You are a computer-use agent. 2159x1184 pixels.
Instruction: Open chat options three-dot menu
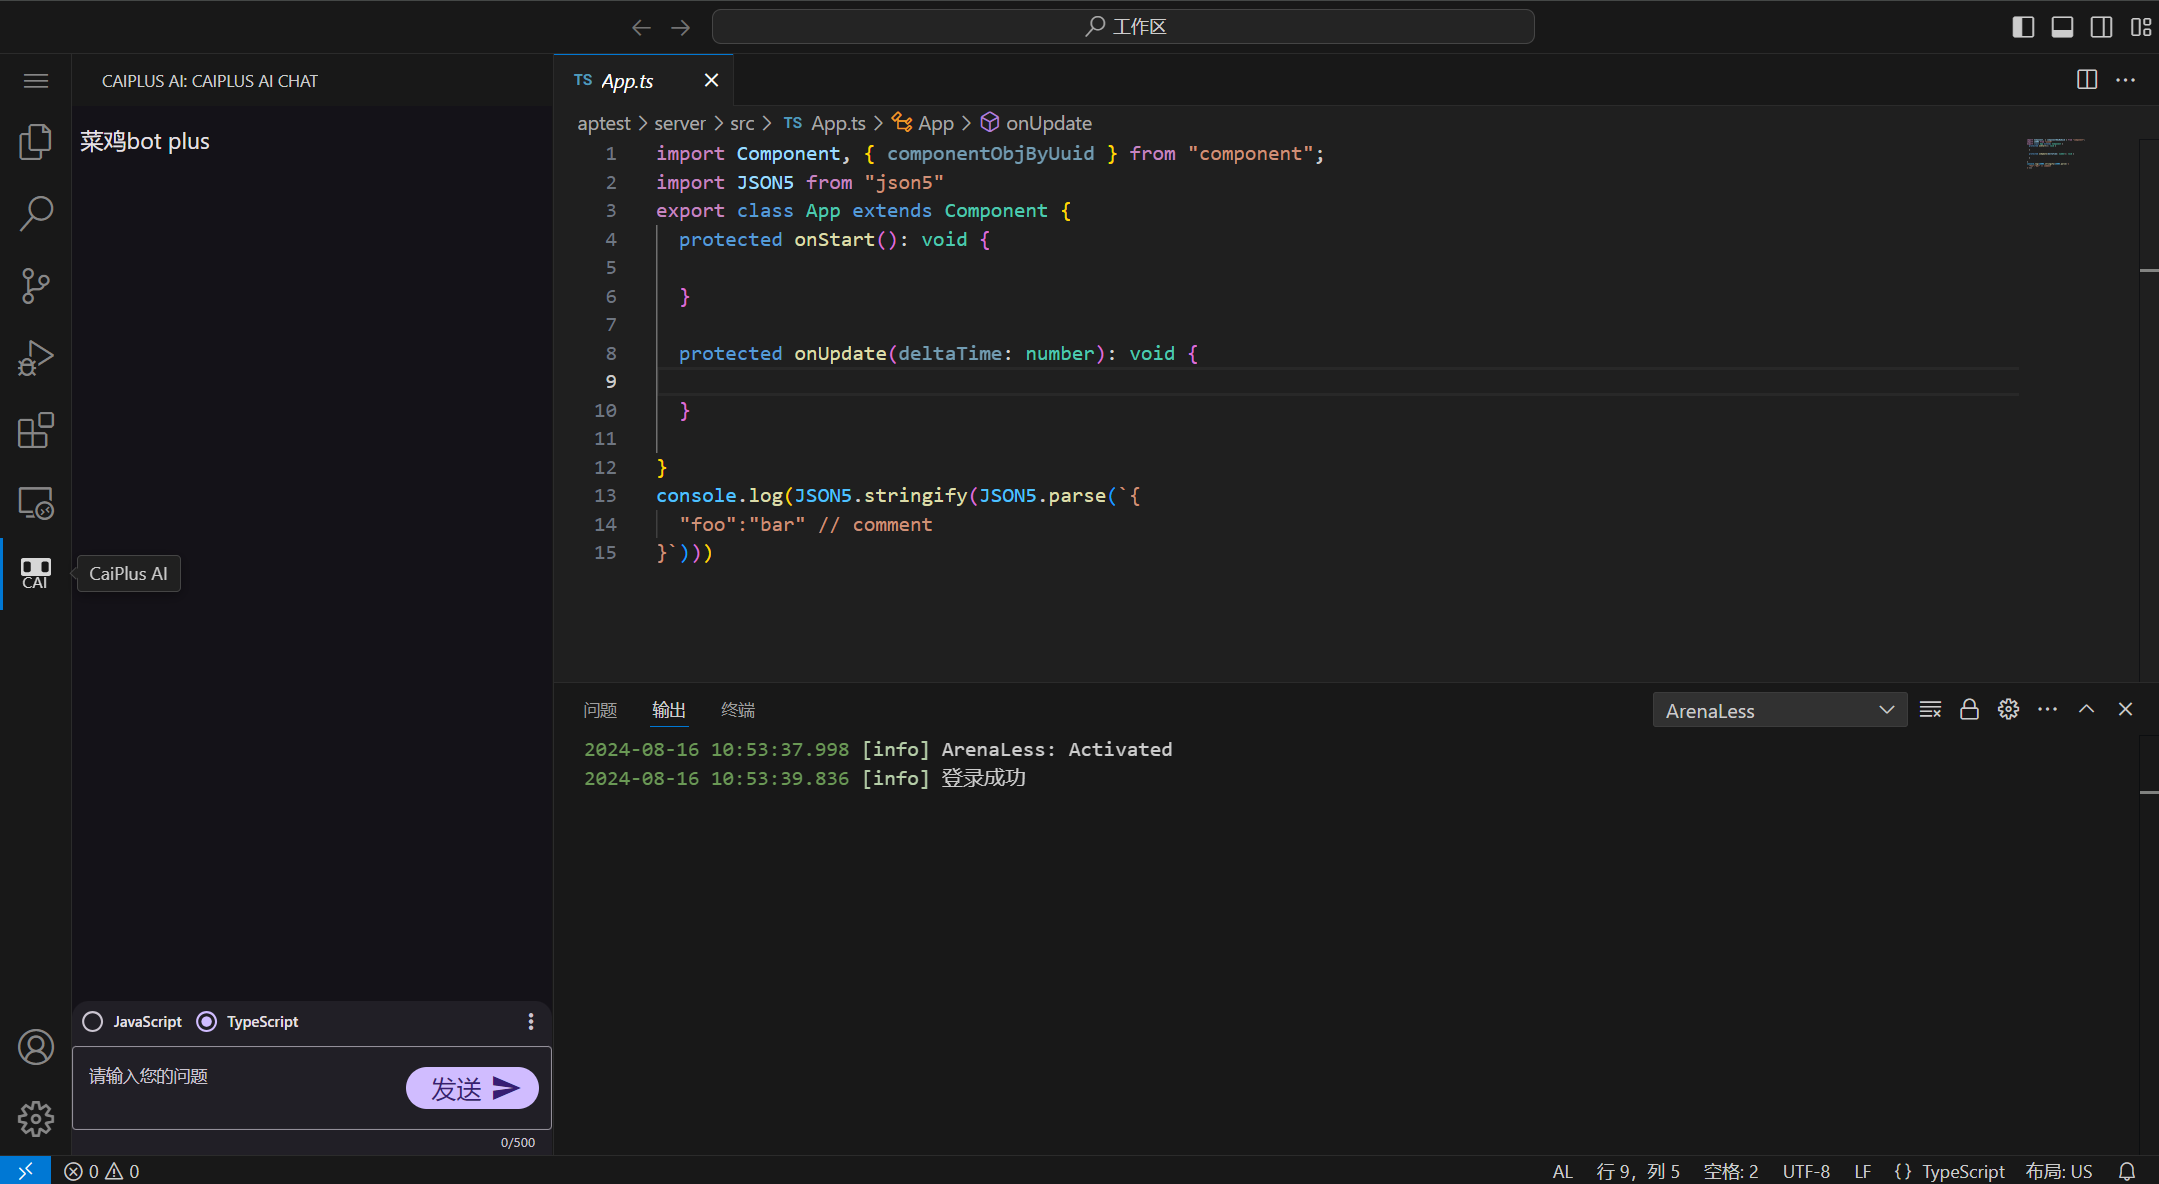[x=530, y=1021]
